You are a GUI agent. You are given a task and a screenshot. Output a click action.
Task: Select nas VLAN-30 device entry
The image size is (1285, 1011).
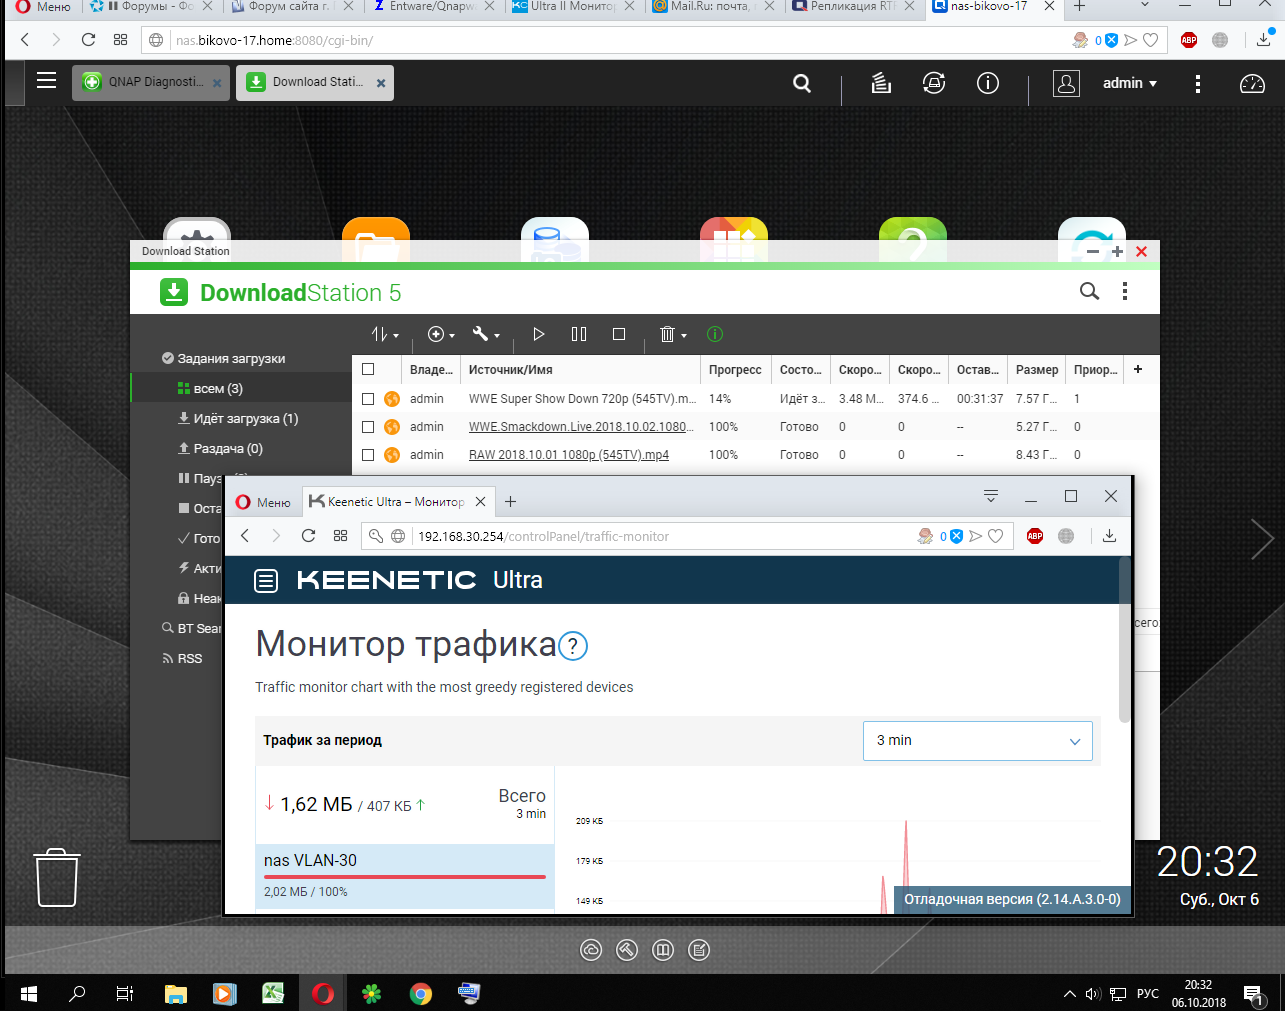tap(405, 875)
